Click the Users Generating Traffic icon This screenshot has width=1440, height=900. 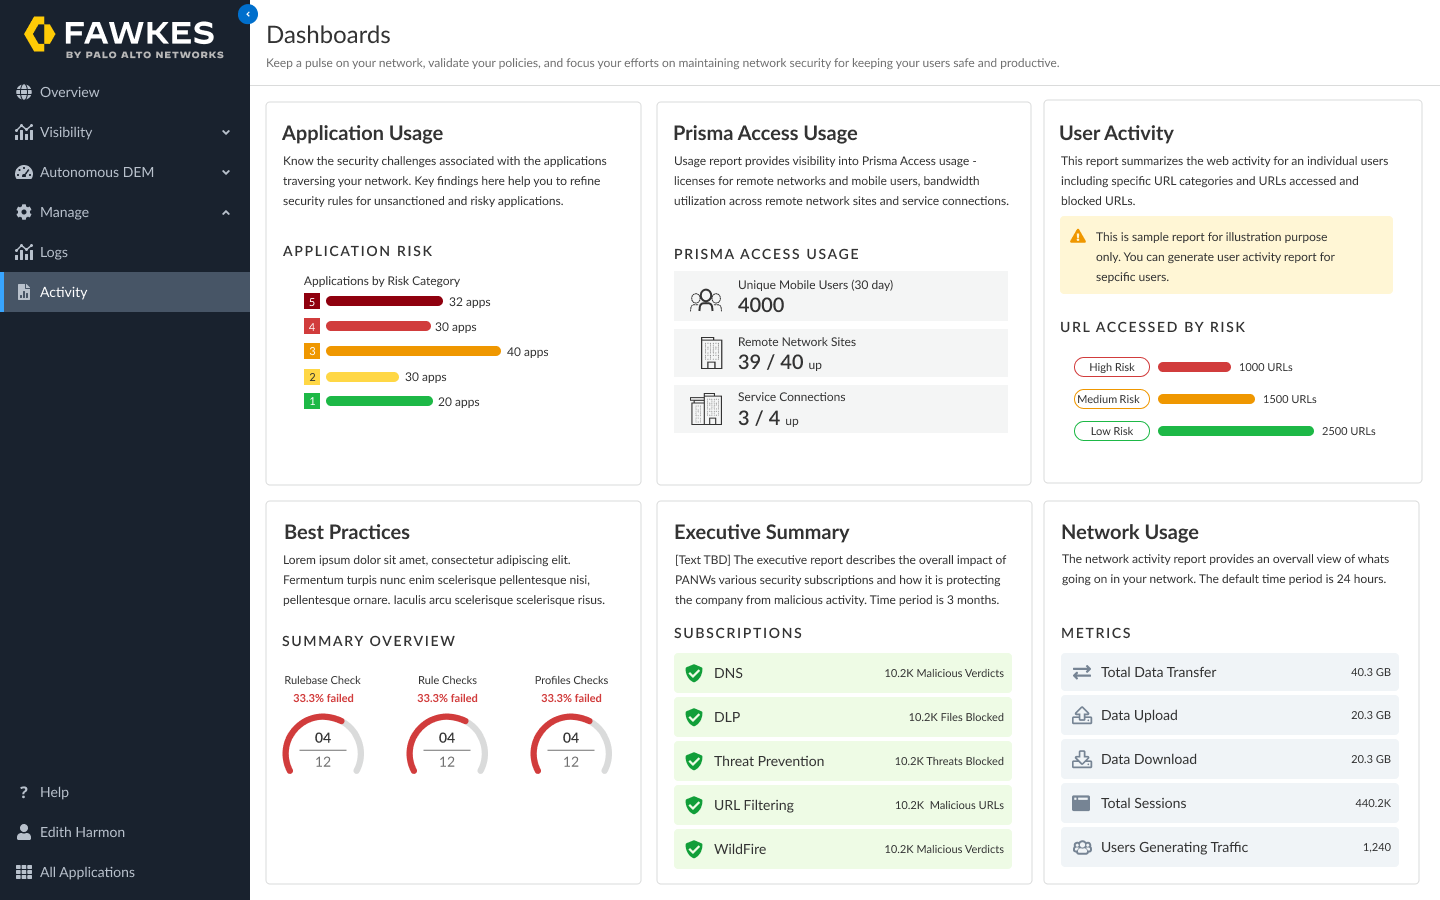[1082, 847]
